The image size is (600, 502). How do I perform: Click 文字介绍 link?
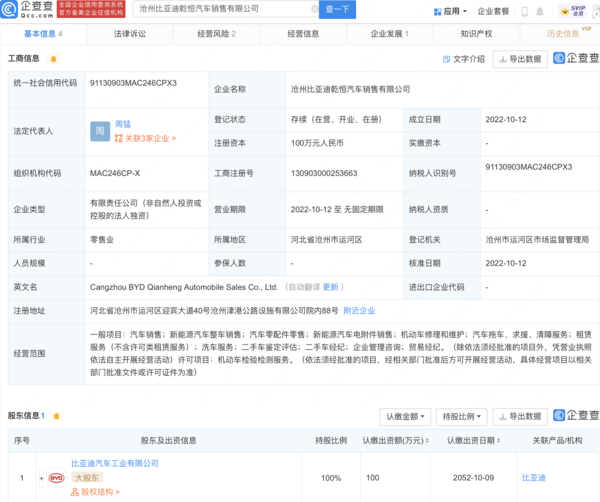[x=464, y=59]
